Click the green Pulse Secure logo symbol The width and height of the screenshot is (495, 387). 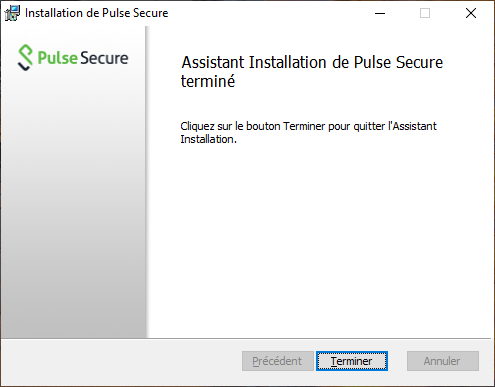tap(25, 58)
